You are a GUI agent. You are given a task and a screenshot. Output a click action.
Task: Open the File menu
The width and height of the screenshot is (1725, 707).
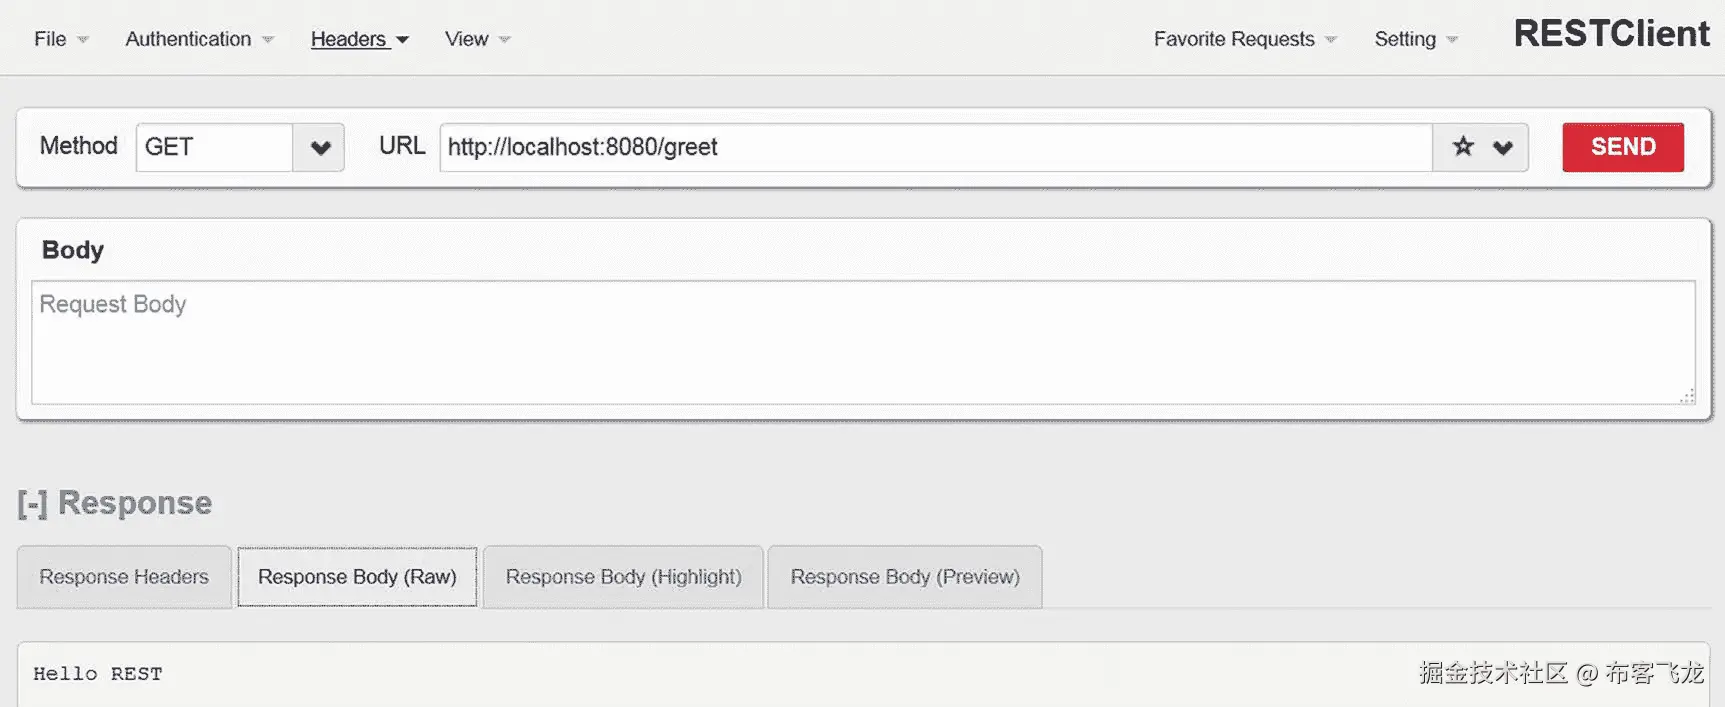60,39
